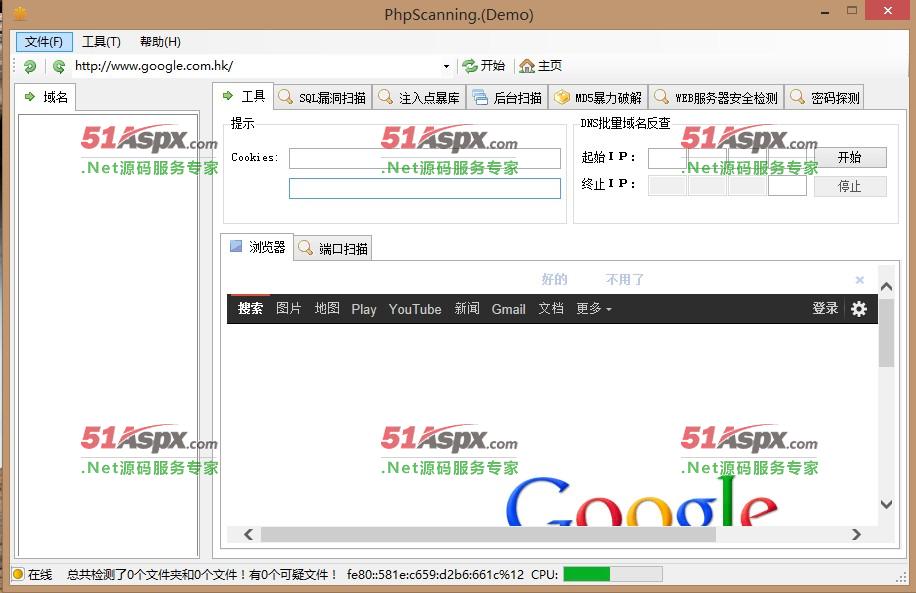
Task: Open the SQL漏洞扫描 tab
Action: pyautogui.click(x=322, y=98)
